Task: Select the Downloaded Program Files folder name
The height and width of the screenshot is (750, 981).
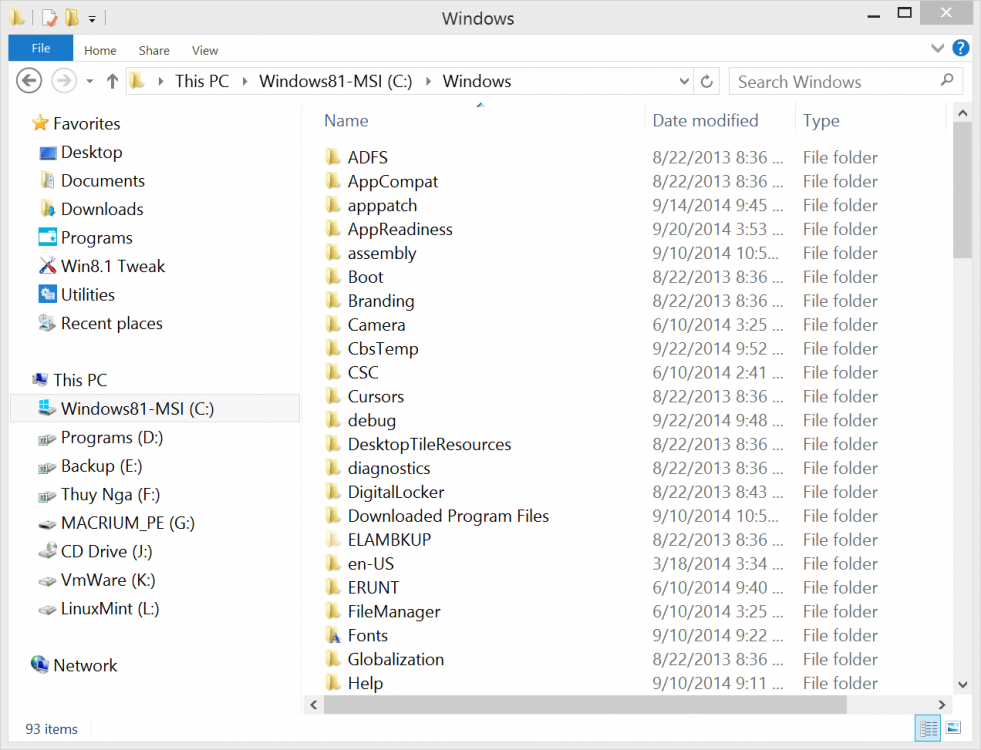Action: click(x=448, y=515)
